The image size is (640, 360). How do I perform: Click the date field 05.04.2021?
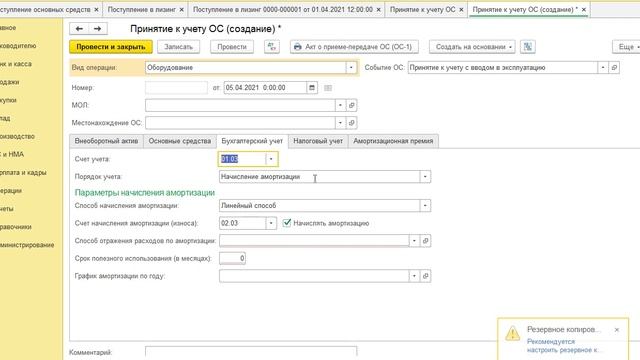pos(265,88)
